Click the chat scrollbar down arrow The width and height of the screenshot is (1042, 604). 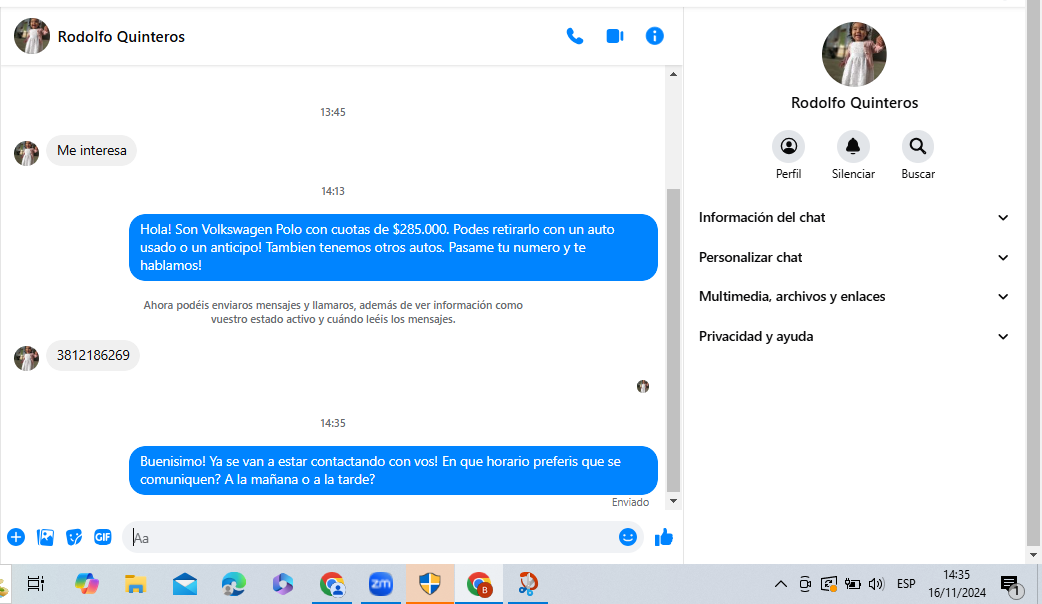[673, 501]
